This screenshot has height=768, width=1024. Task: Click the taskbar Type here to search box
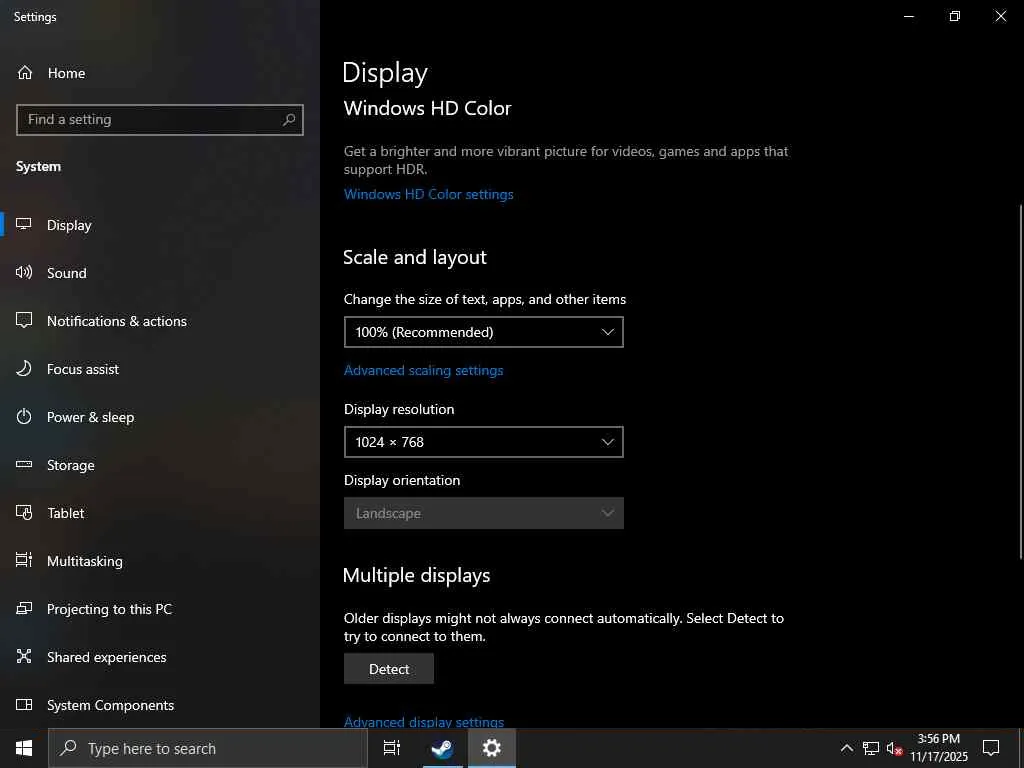(208, 748)
